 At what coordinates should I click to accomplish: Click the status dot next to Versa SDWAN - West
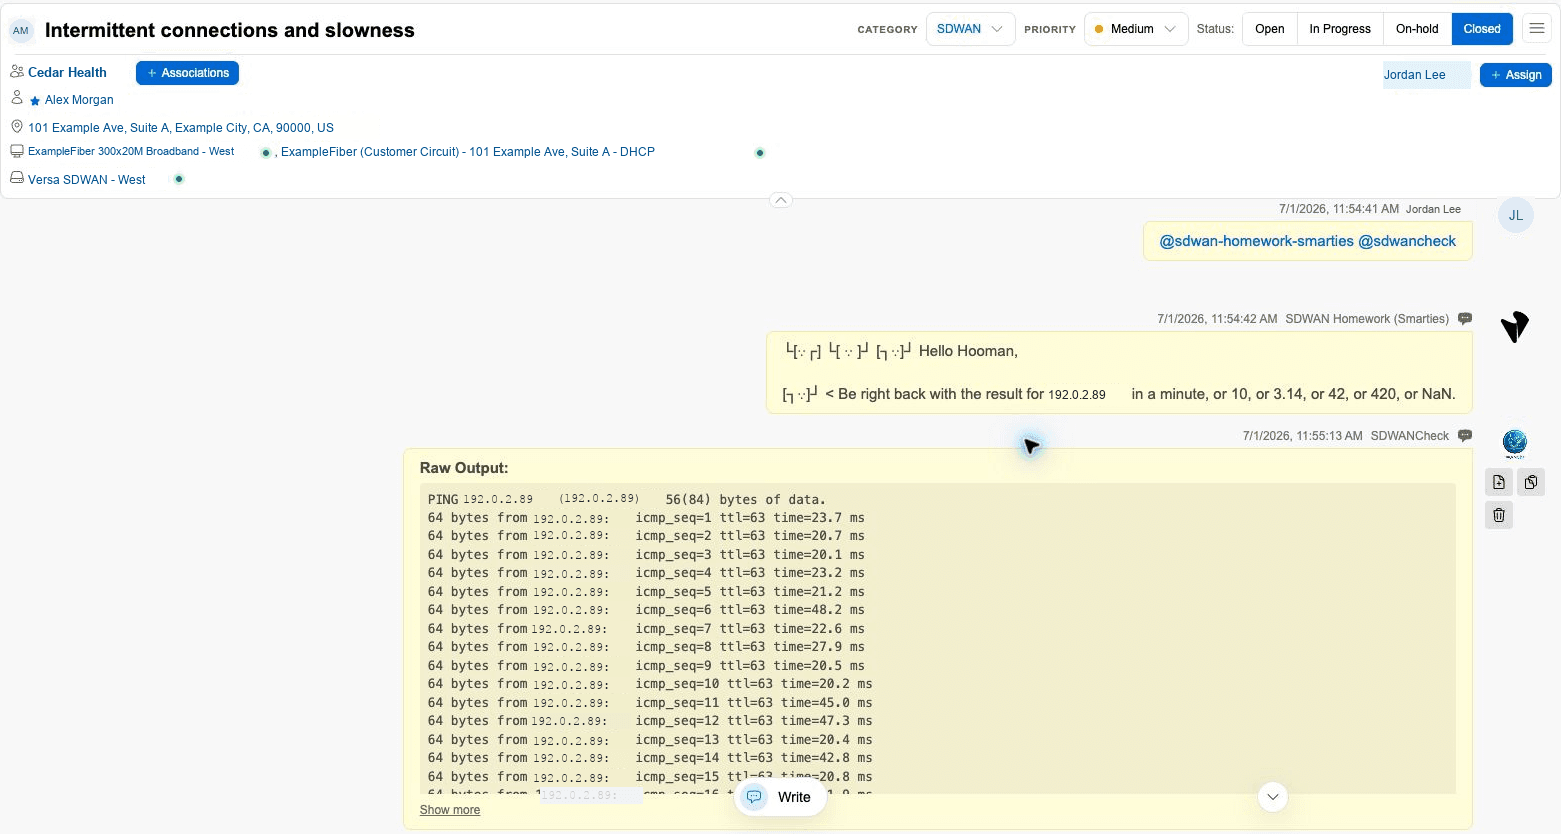pyautogui.click(x=179, y=179)
